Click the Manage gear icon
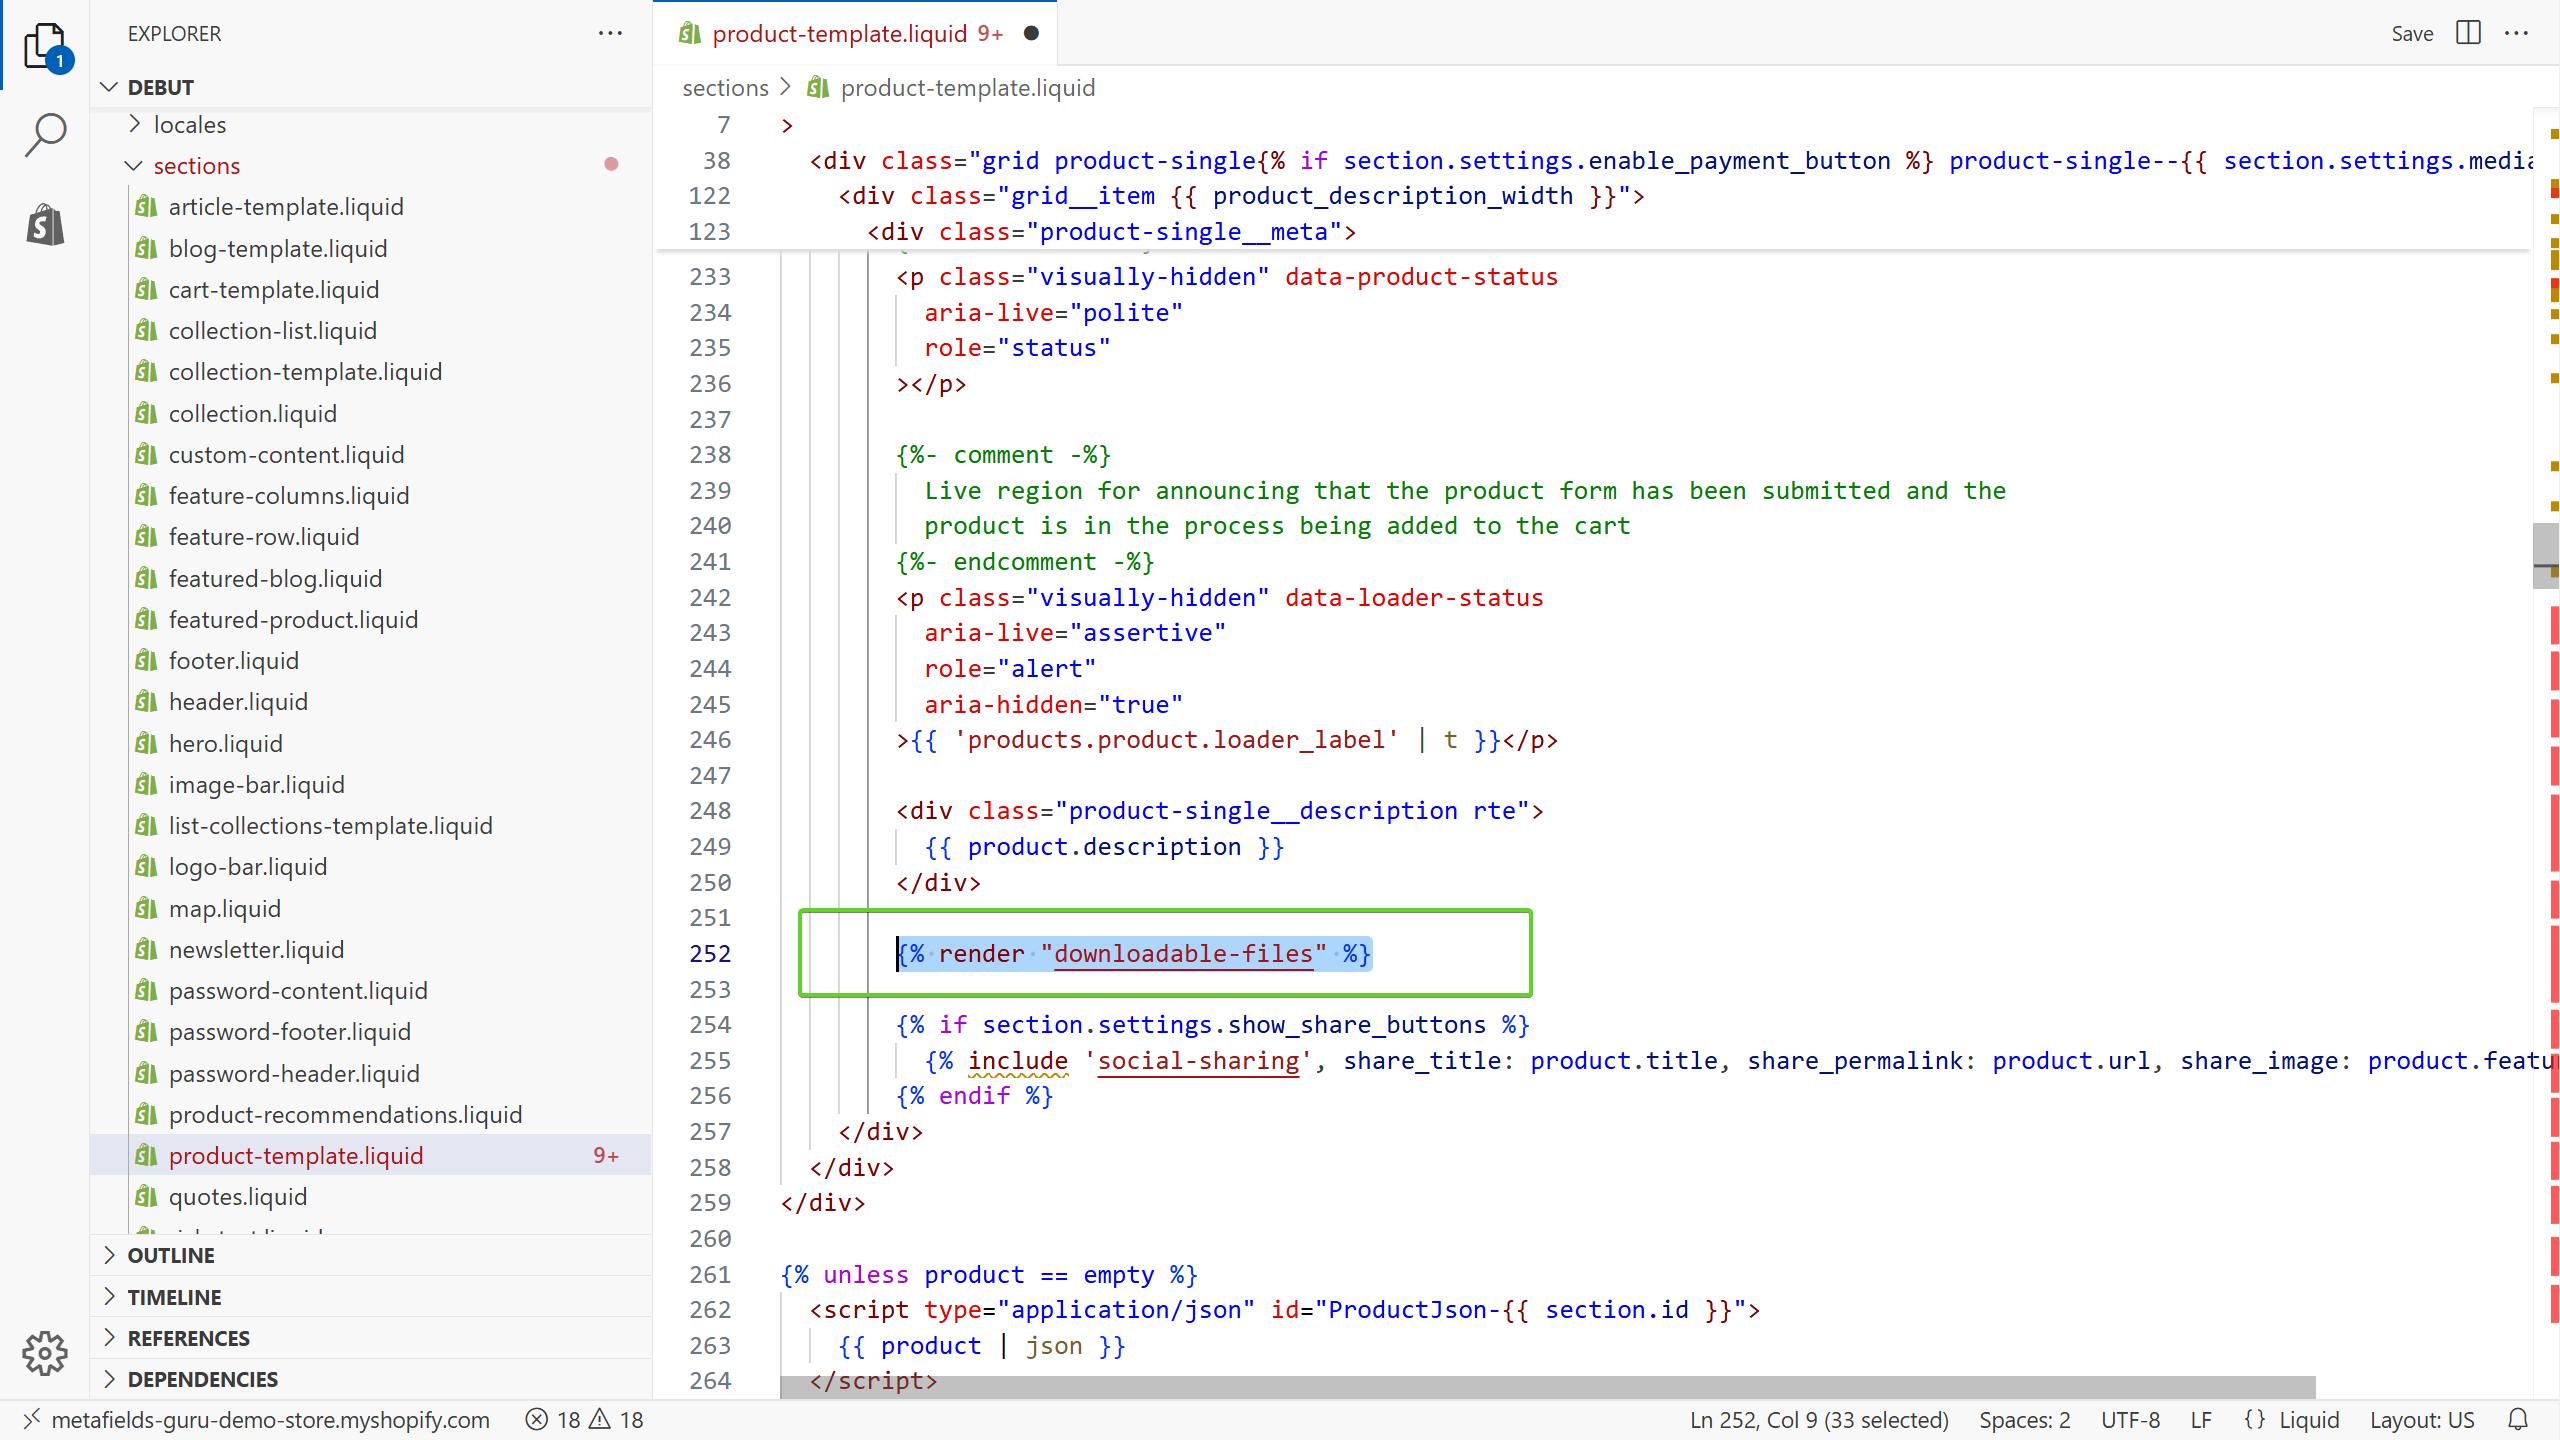Screen dimensions: 2560x1440 click(x=45, y=1353)
